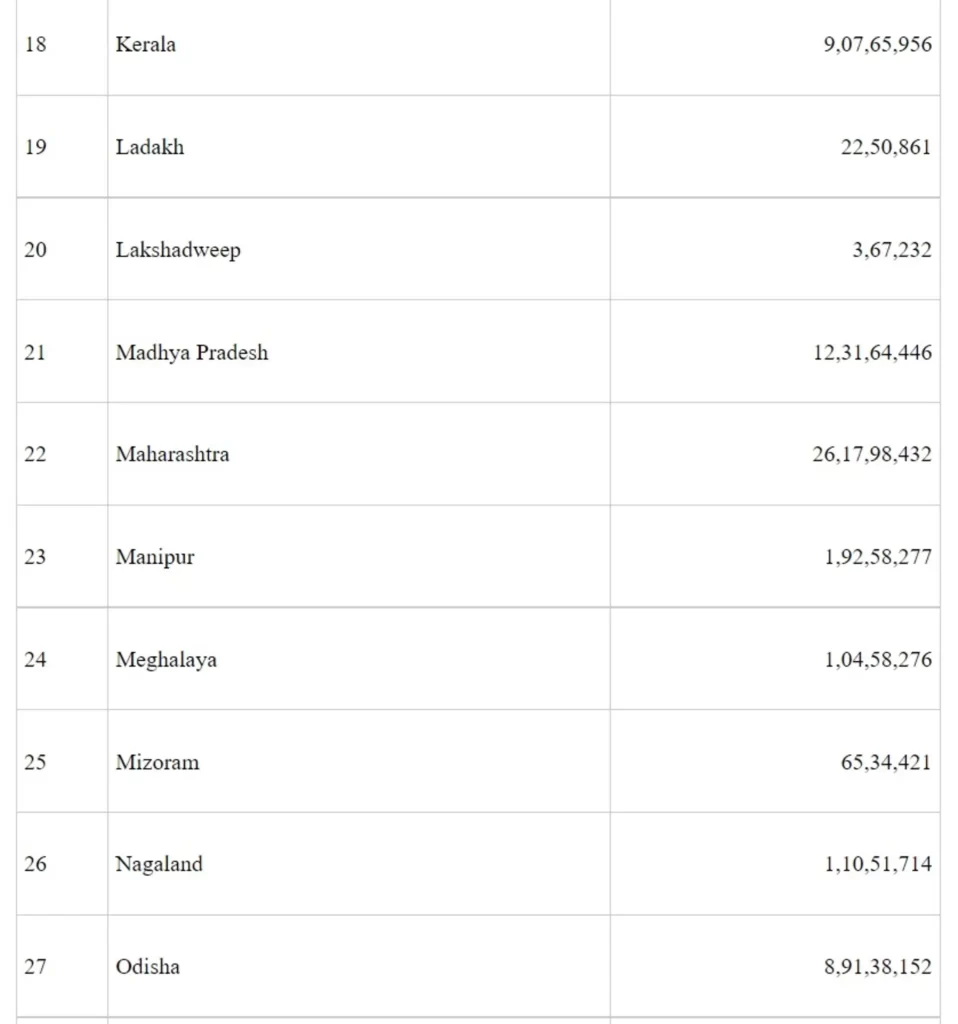Select the Madhya Pradesh cell
Image resolution: width=958 pixels, height=1024 pixels.
click(x=192, y=353)
